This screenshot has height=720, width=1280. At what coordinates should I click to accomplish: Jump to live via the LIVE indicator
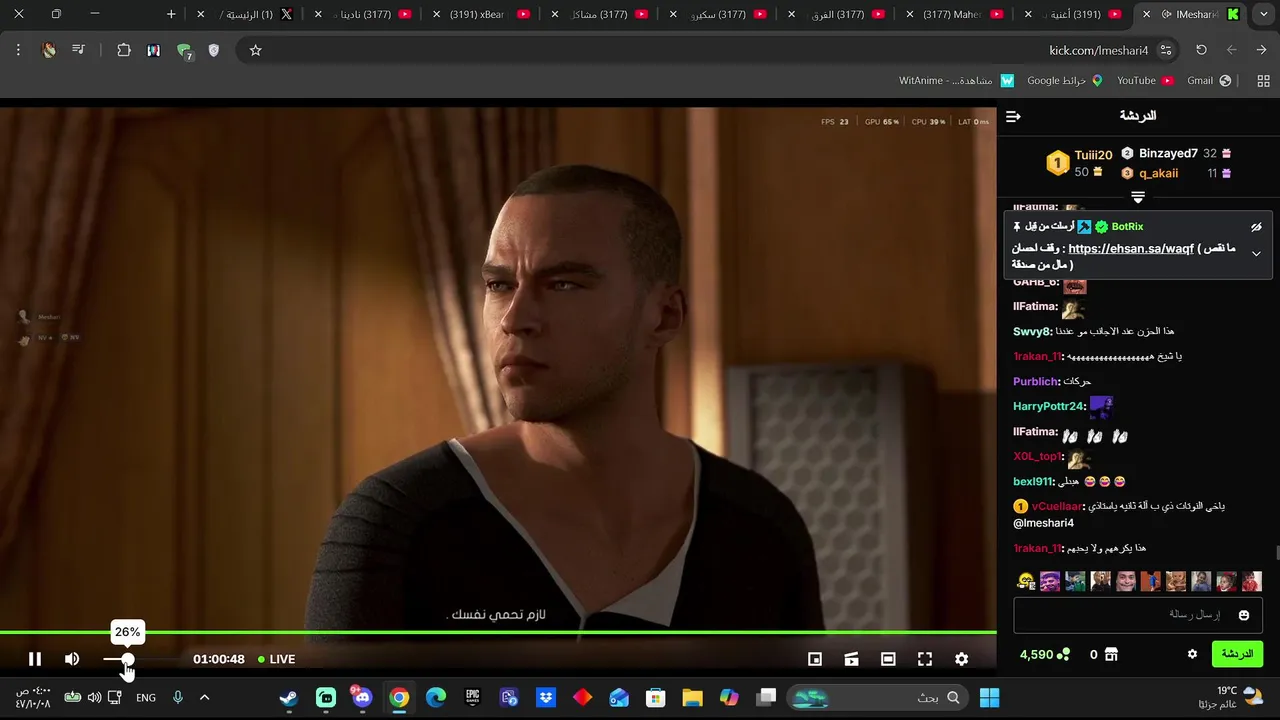276,659
